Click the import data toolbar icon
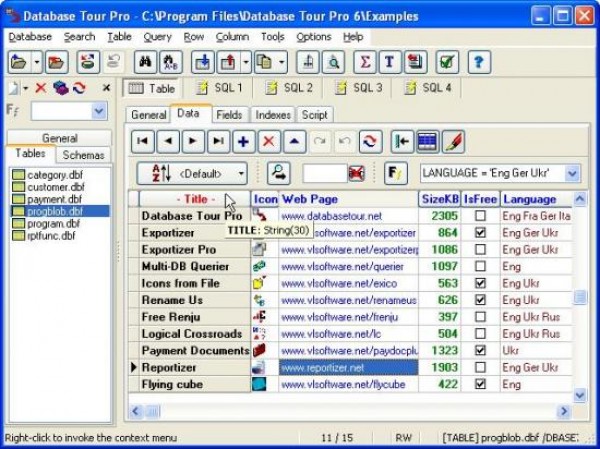This screenshot has width=600, height=449. 202,62
